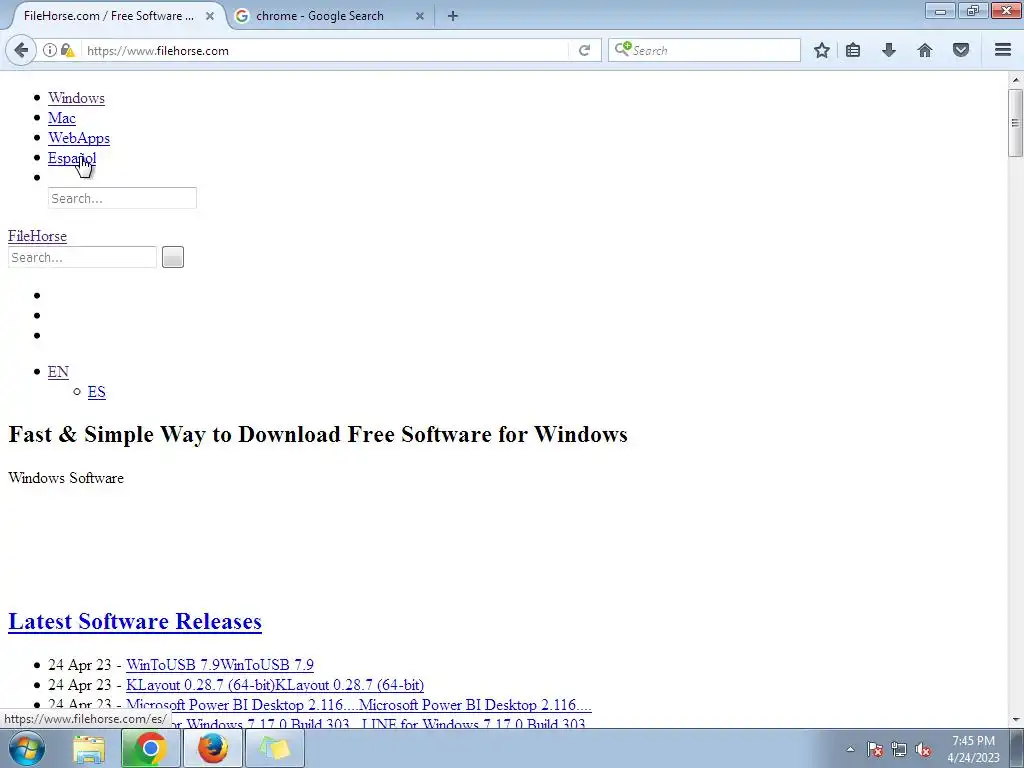
Task: Open the sticky notes taskbar icon
Action: tap(274, 748)
